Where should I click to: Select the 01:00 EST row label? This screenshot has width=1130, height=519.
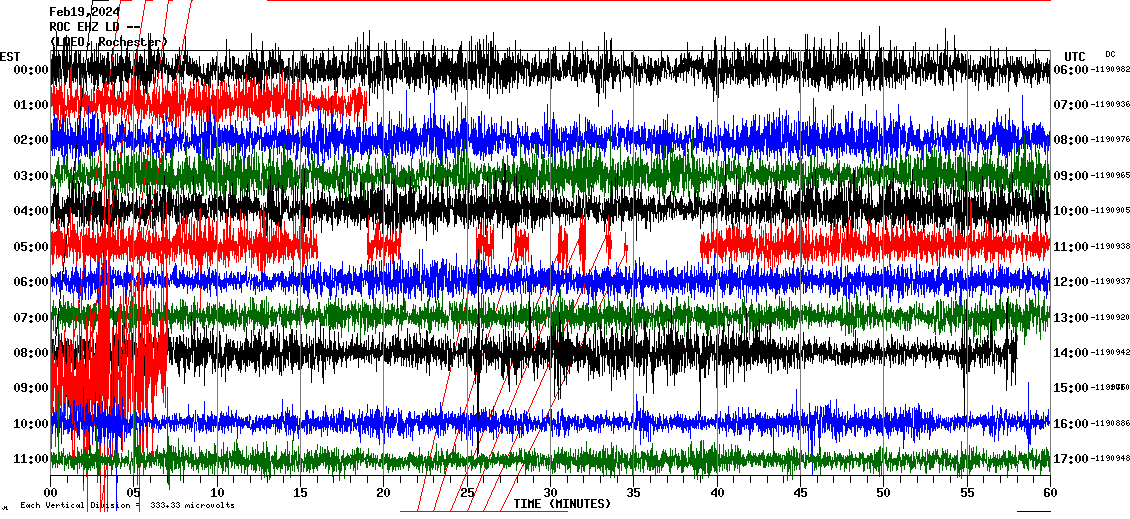(x=30, y=105)
